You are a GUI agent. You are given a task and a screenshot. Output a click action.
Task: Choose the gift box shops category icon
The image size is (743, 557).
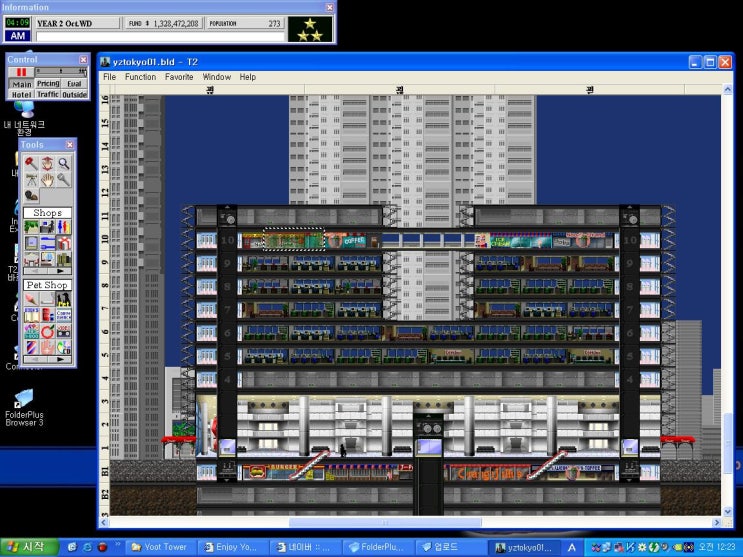pyautogui.click(x=63, y=243)
